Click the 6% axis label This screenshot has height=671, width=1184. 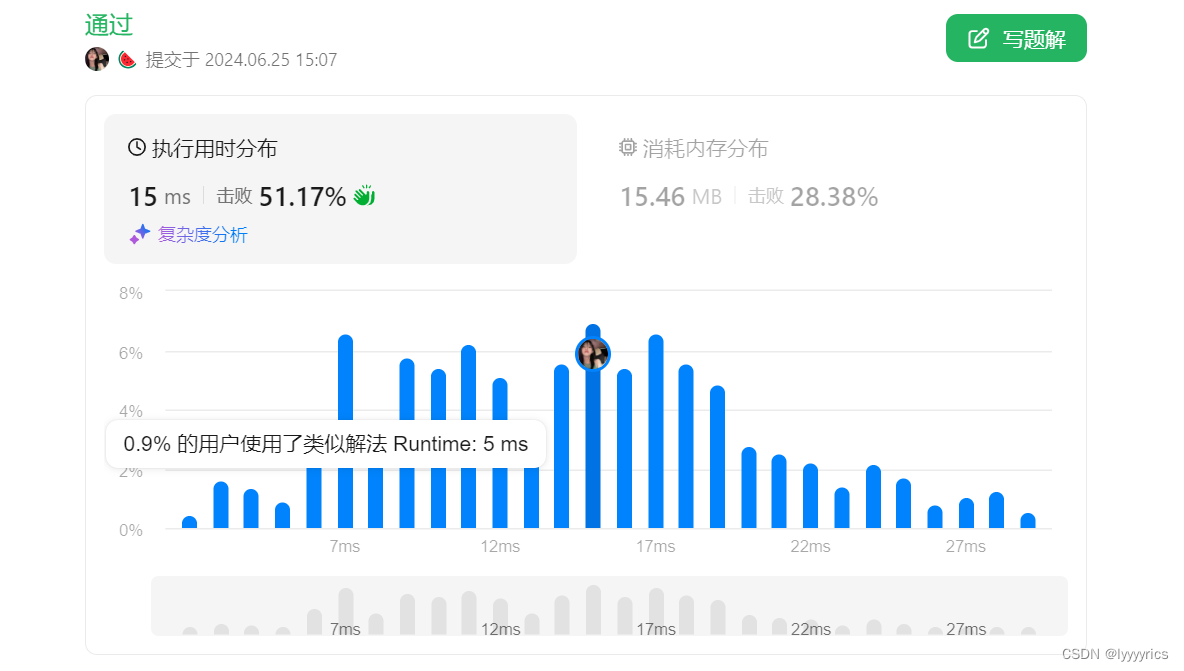tap(131, 352)
